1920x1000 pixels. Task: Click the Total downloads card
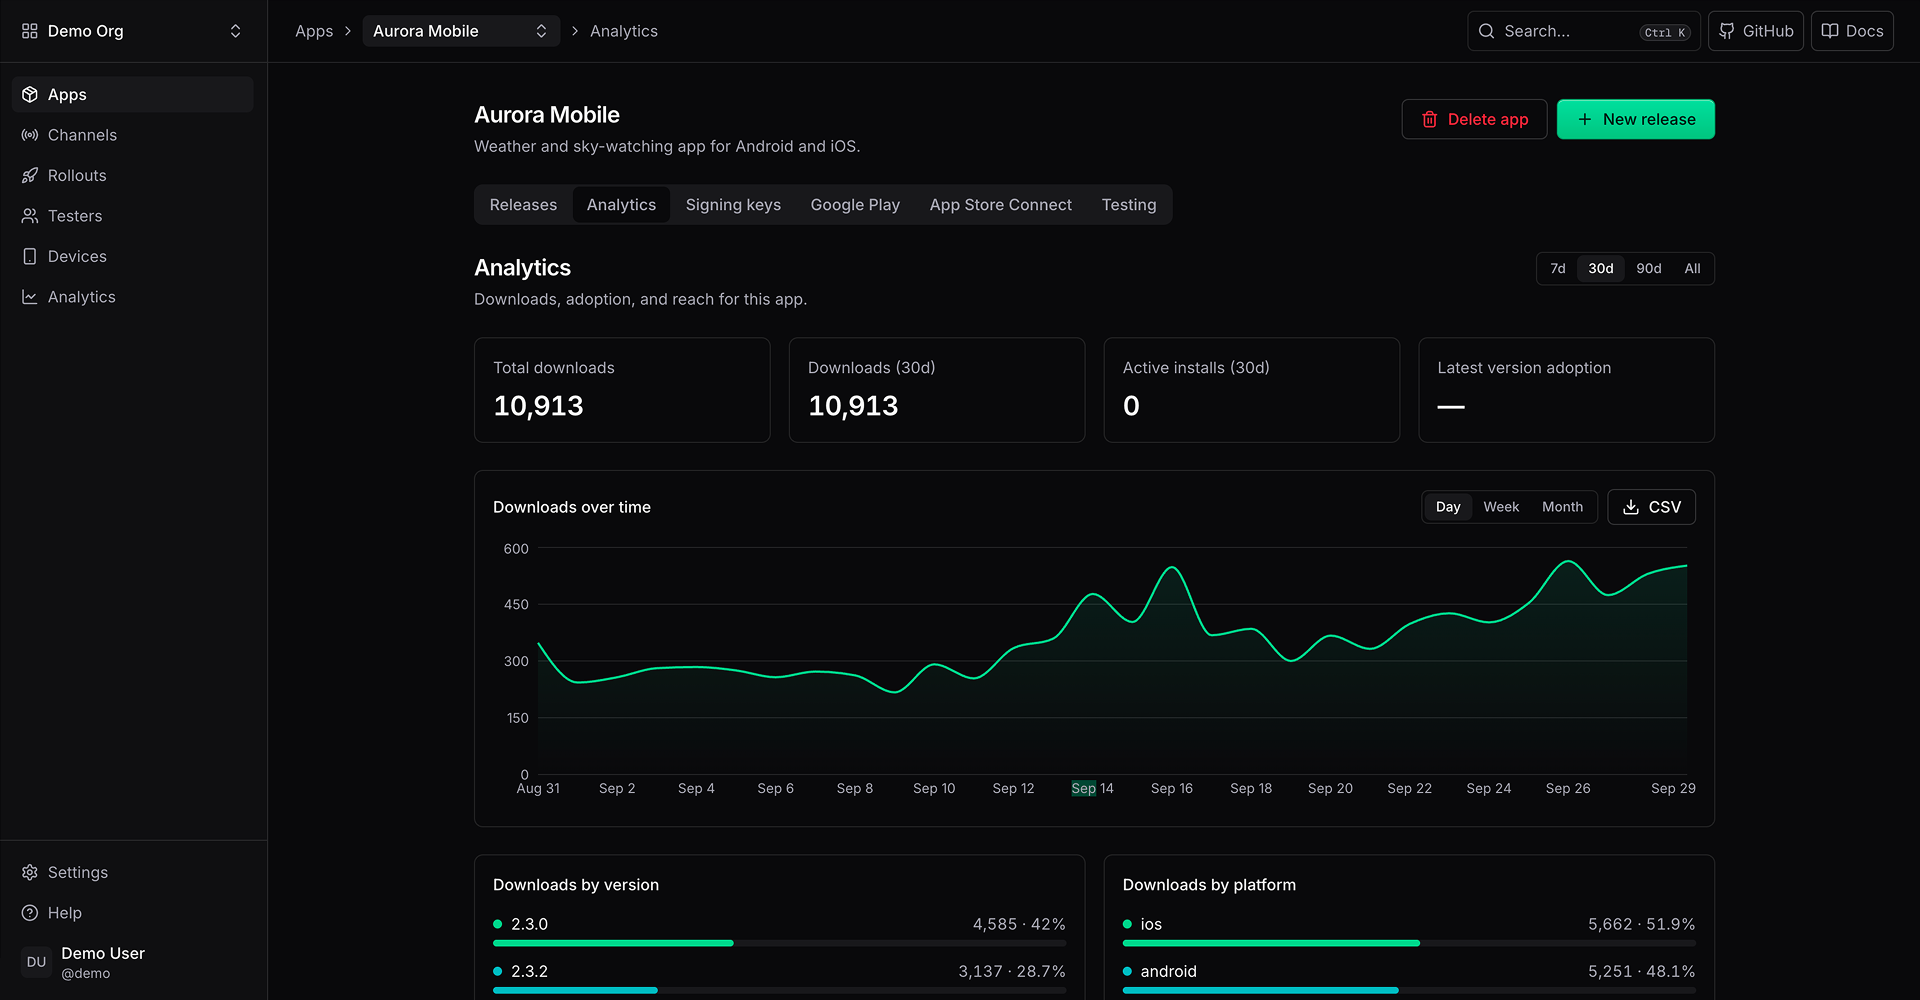tap(622, 390)
